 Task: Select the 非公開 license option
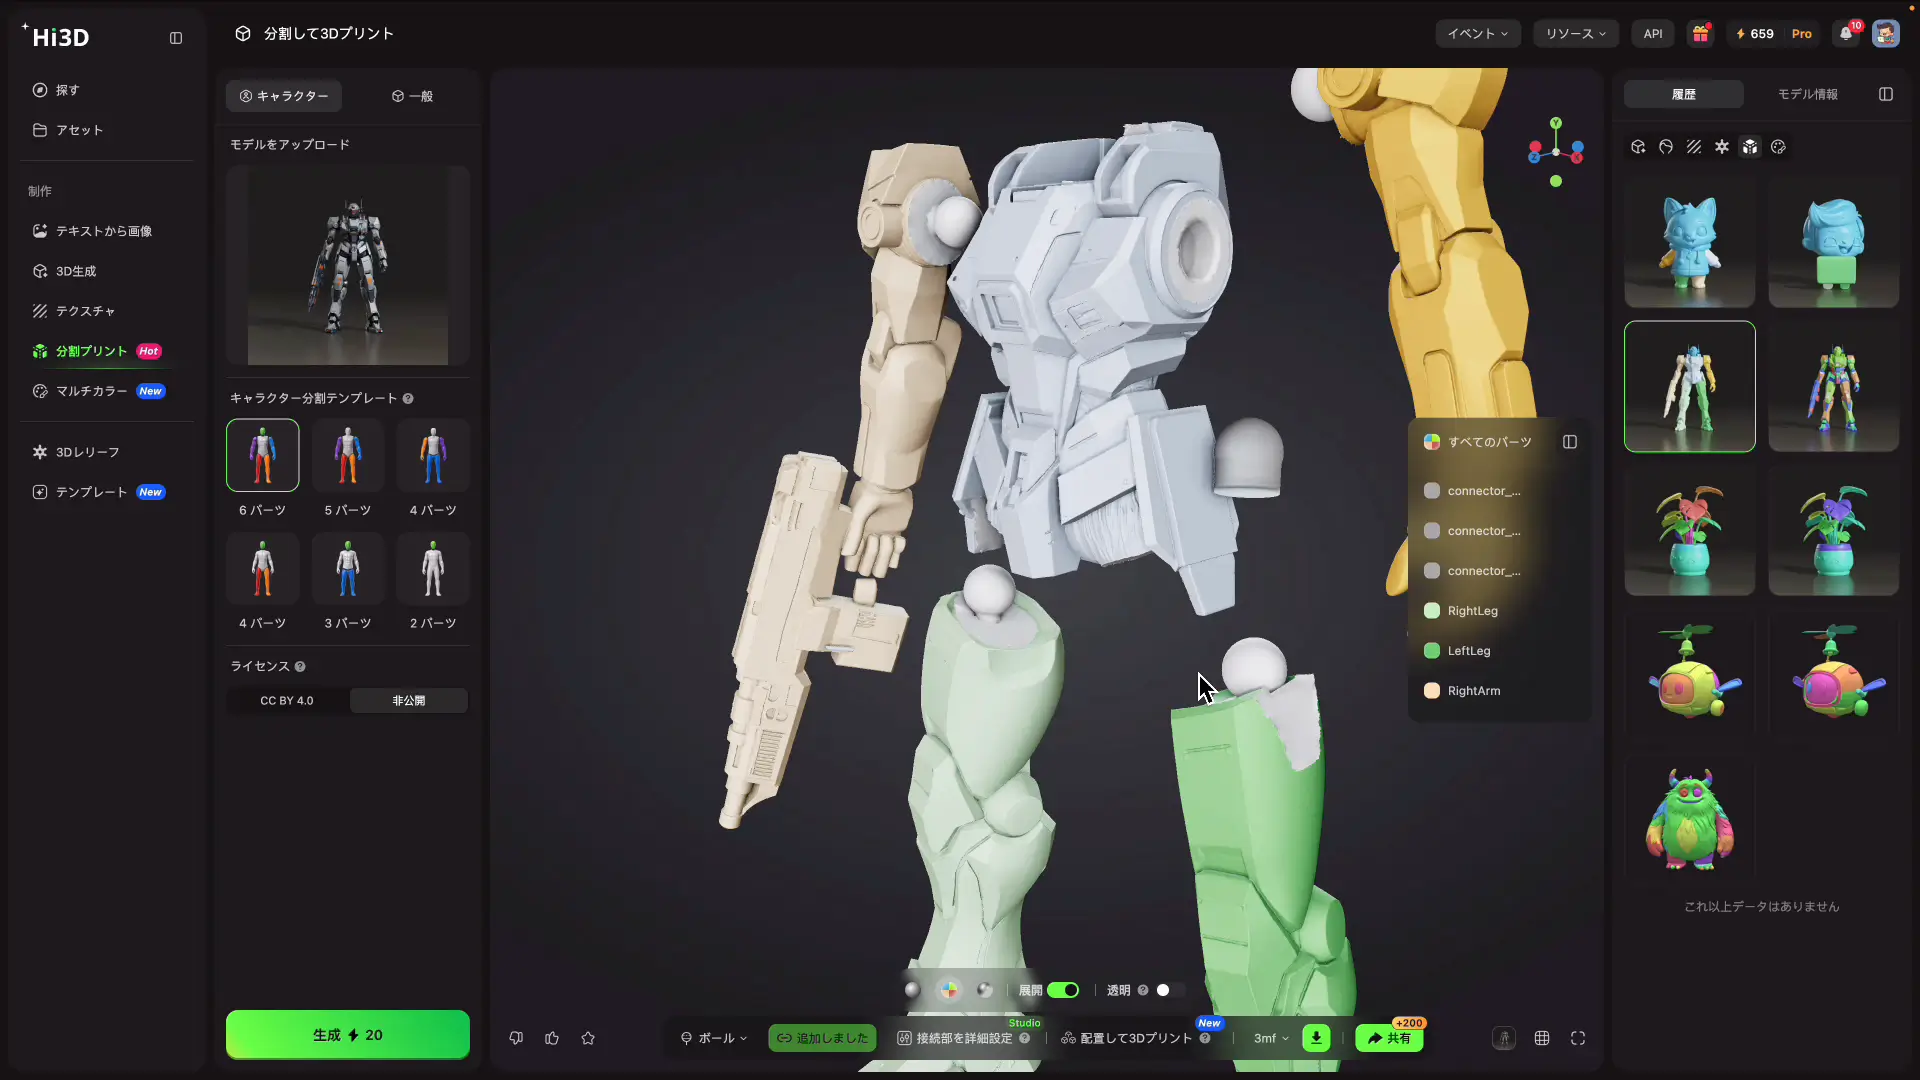pos(409,701)
